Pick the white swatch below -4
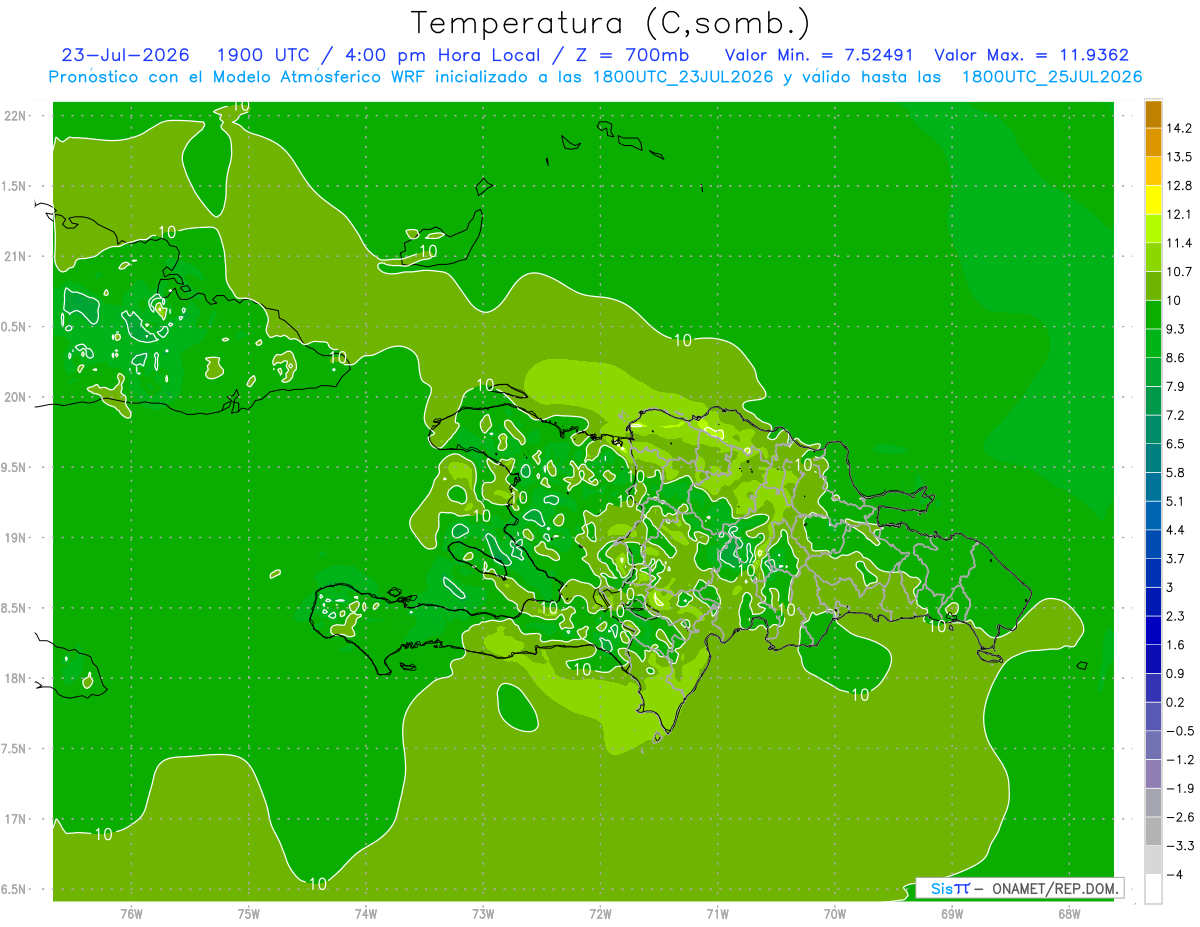Screen dimensions: 1200x927 1153,890
